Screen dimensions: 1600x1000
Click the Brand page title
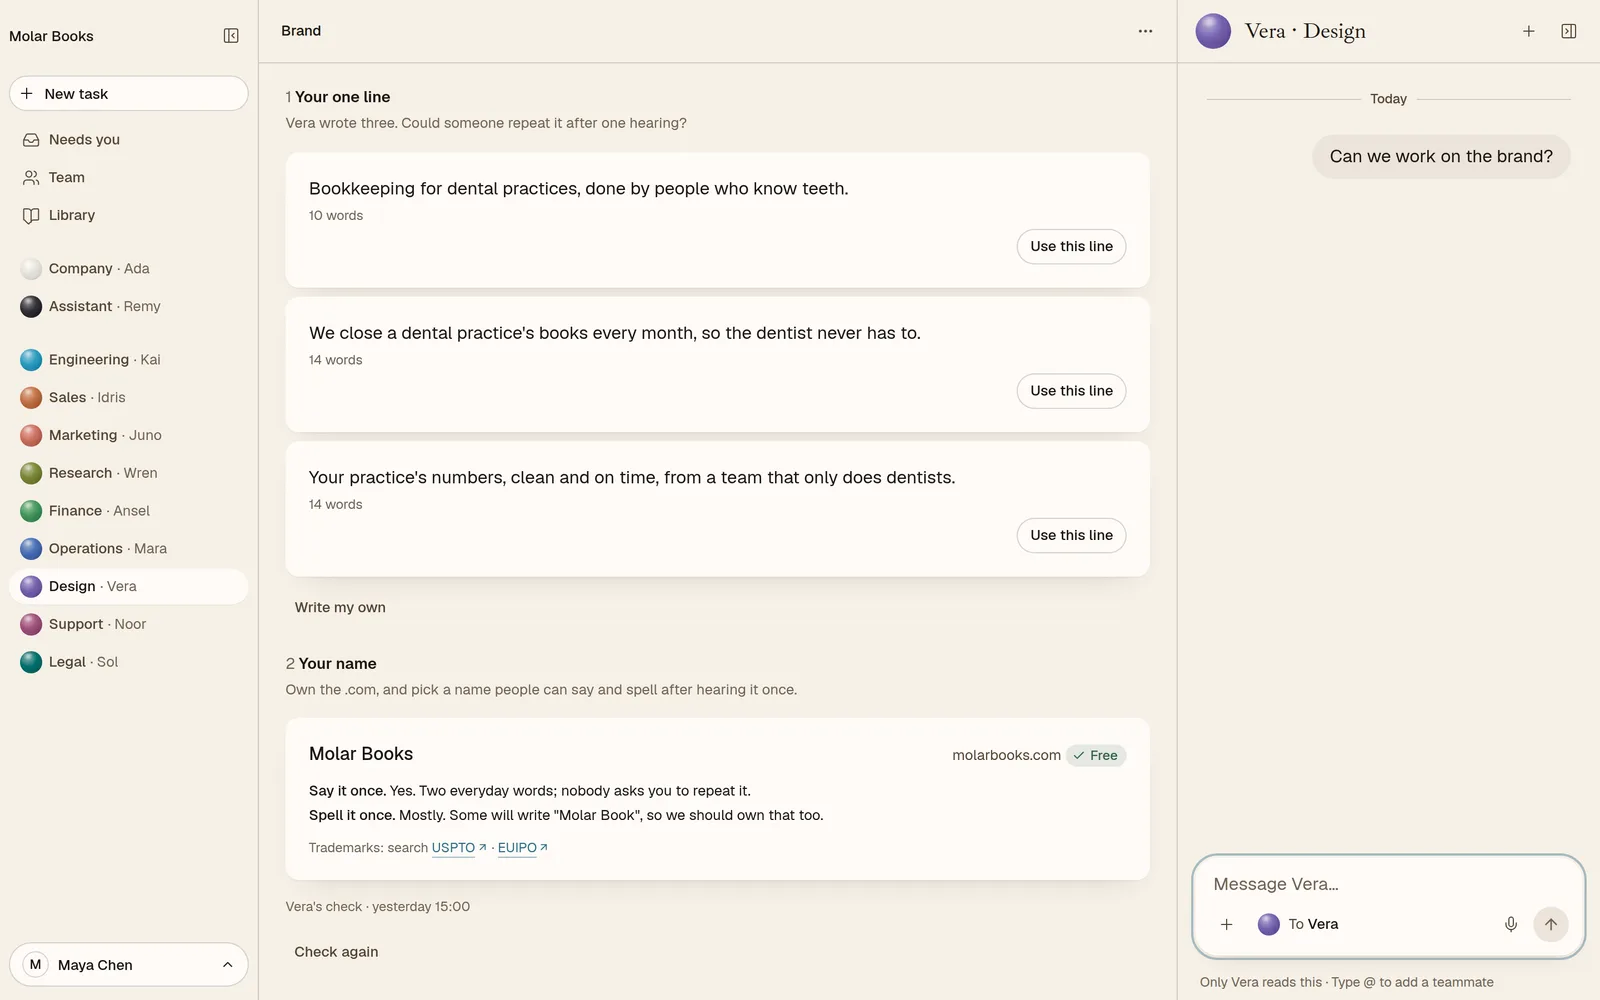pos(301,31)
